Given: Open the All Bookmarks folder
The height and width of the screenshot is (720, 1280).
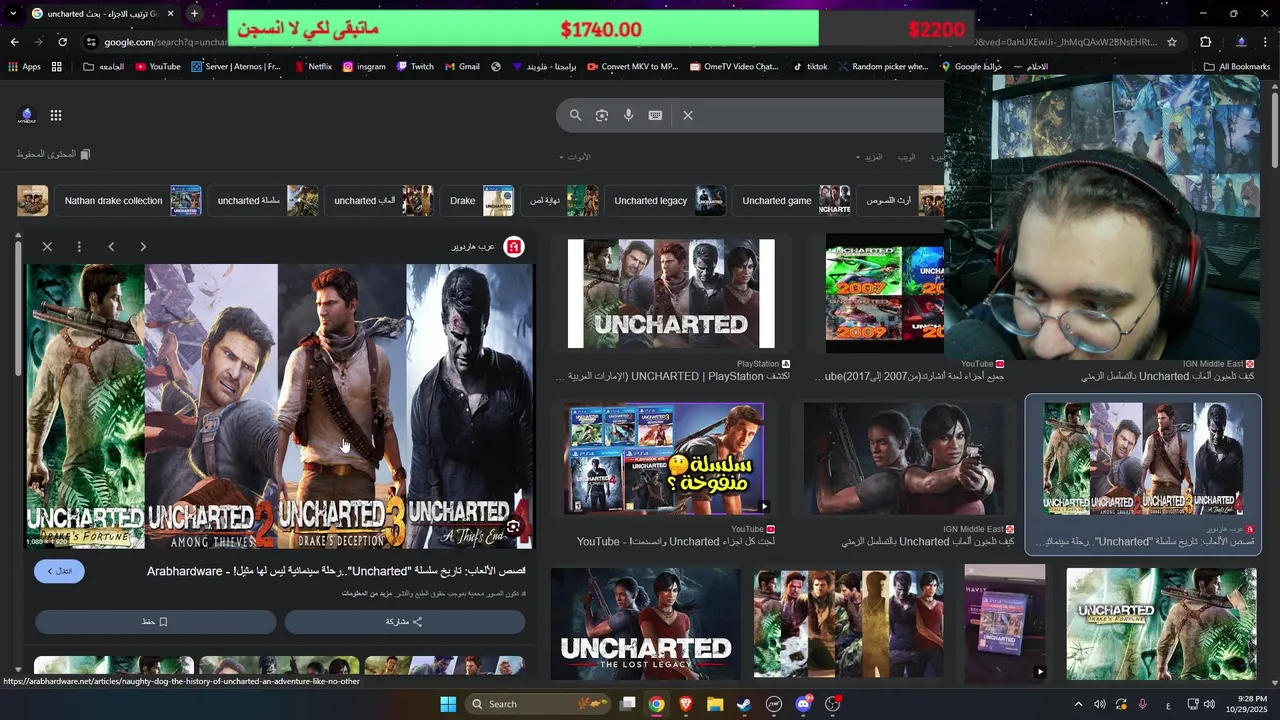Looking at the screenshot, I should click(1236, 67).
